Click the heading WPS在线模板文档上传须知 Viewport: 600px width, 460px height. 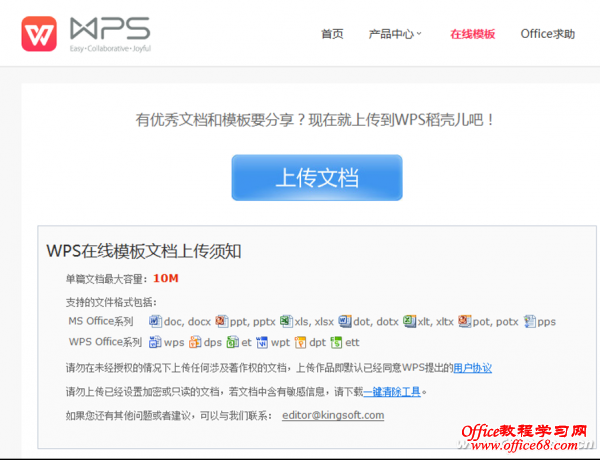coord(144,251)
